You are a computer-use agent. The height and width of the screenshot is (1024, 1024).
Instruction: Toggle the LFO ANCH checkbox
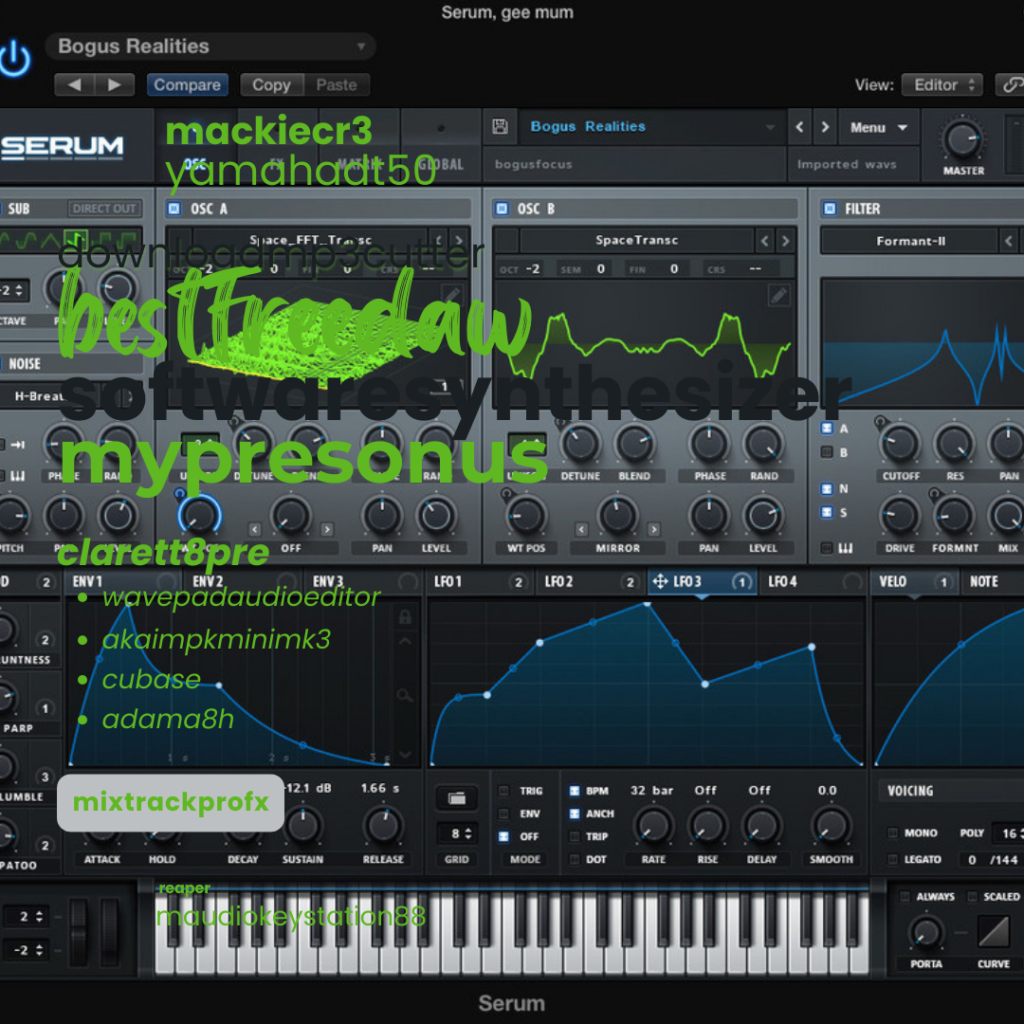pos(575,814)
